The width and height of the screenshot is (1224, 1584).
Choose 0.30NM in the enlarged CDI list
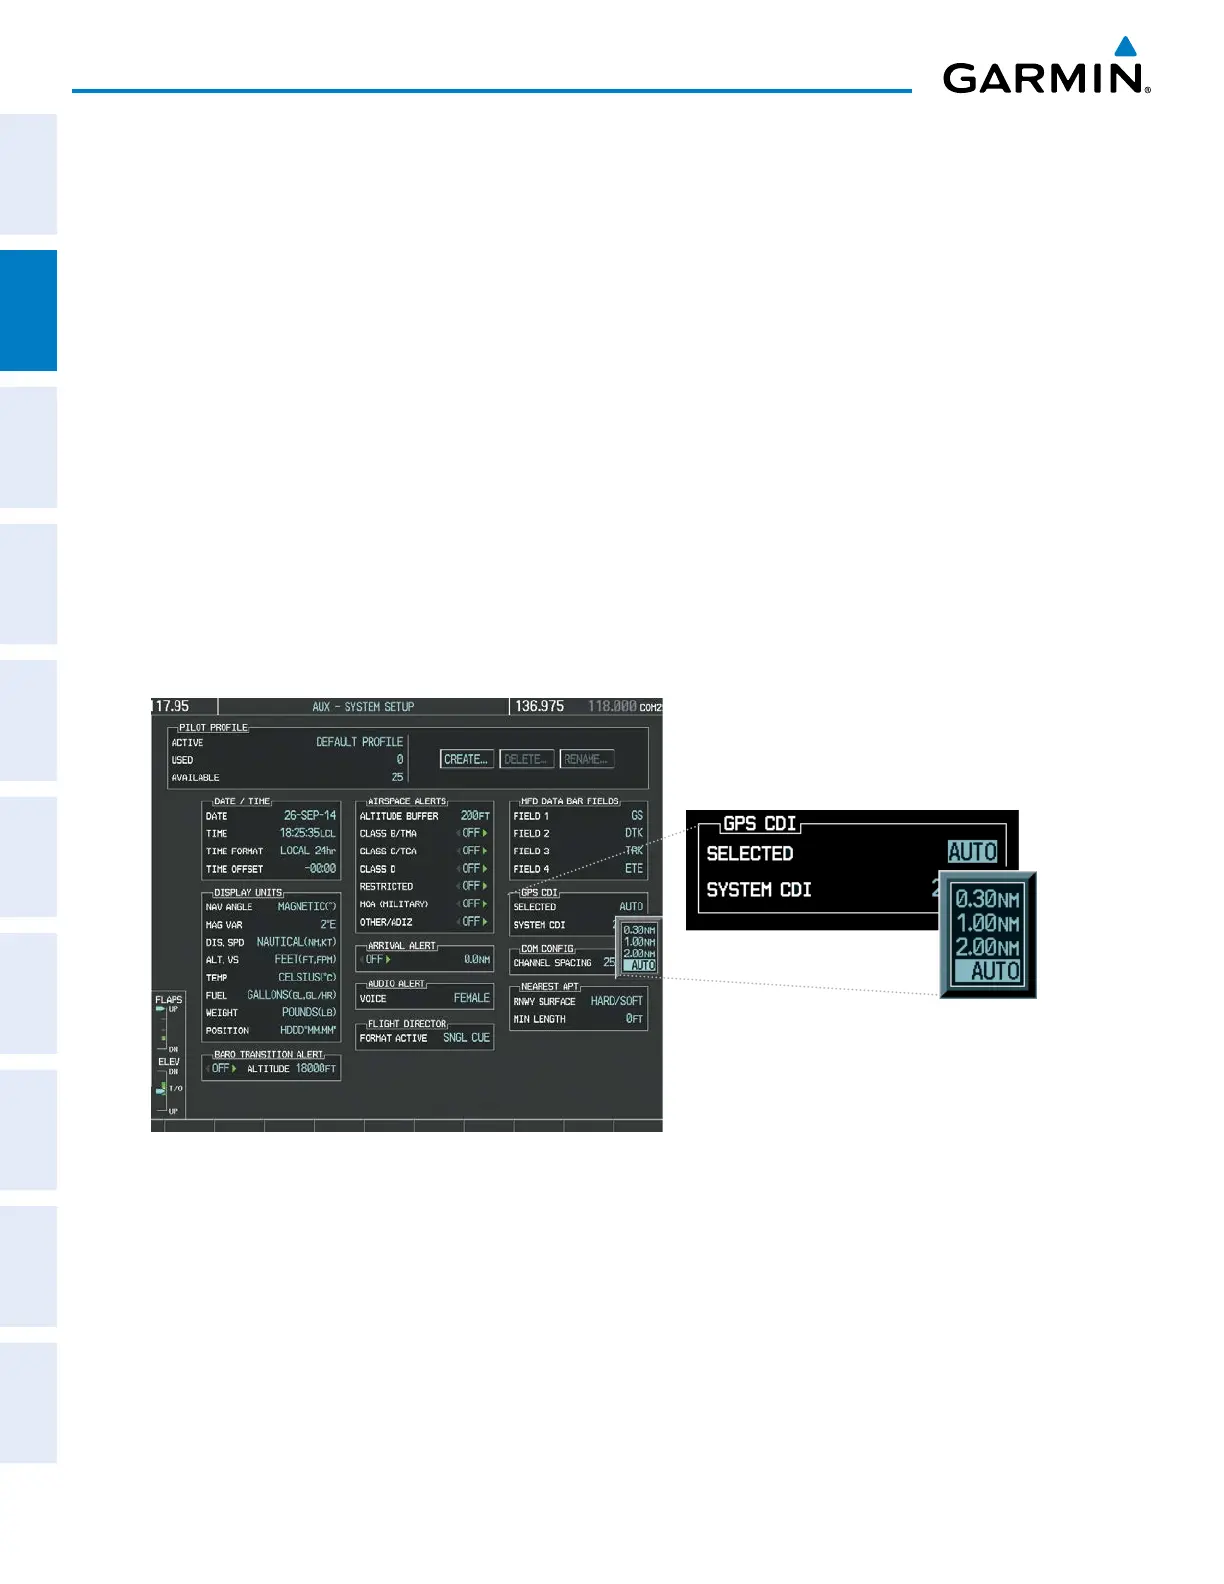(986, 899)
